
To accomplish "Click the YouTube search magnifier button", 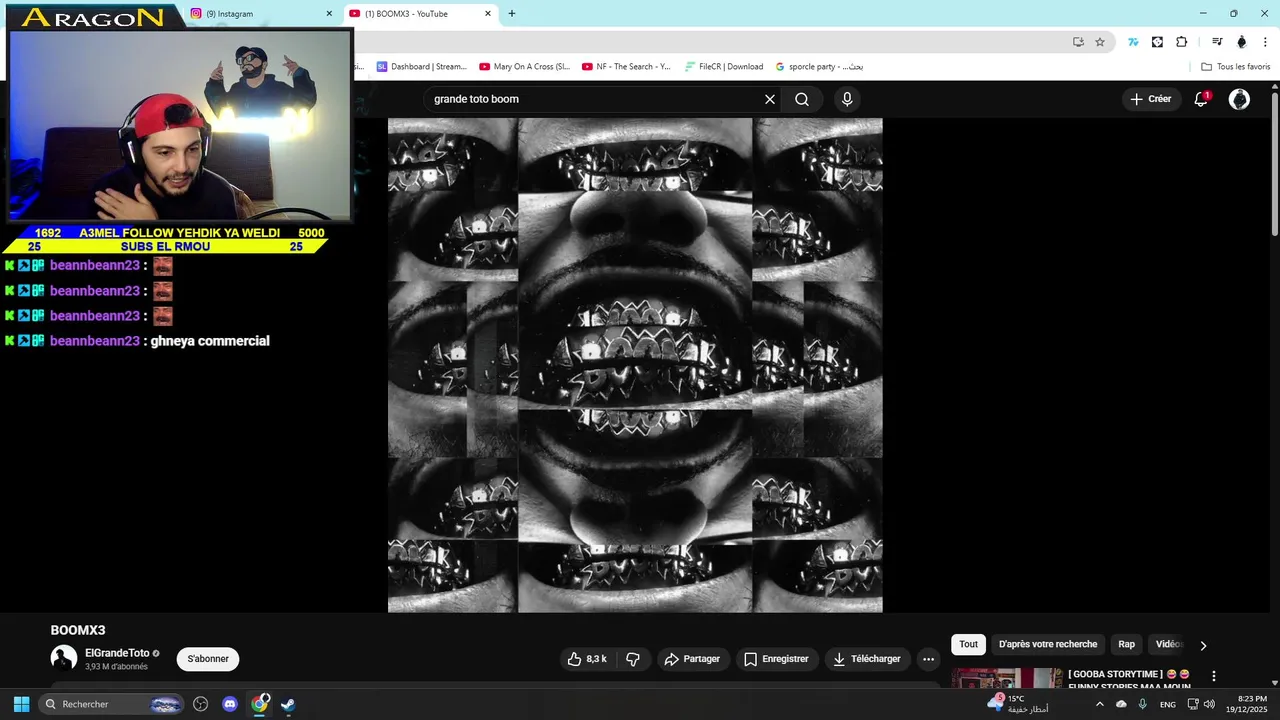I will coord(802,99).
